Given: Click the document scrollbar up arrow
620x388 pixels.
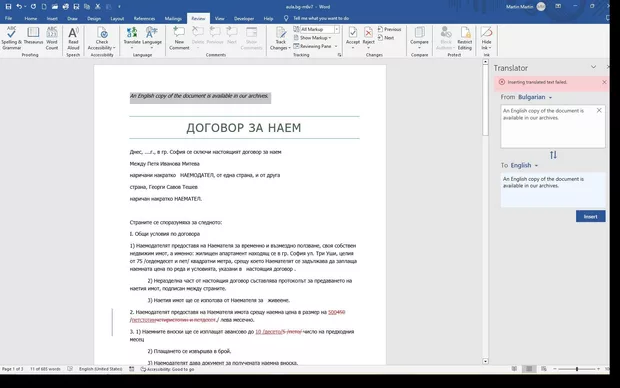Looking at the screenshot, I should (486, 62).
